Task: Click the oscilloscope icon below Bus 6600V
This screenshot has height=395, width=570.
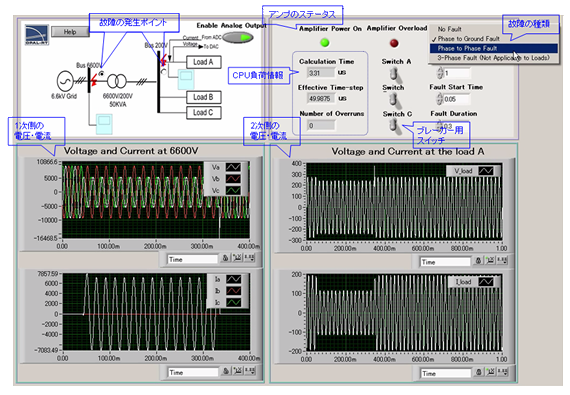Action: [104, 124]
